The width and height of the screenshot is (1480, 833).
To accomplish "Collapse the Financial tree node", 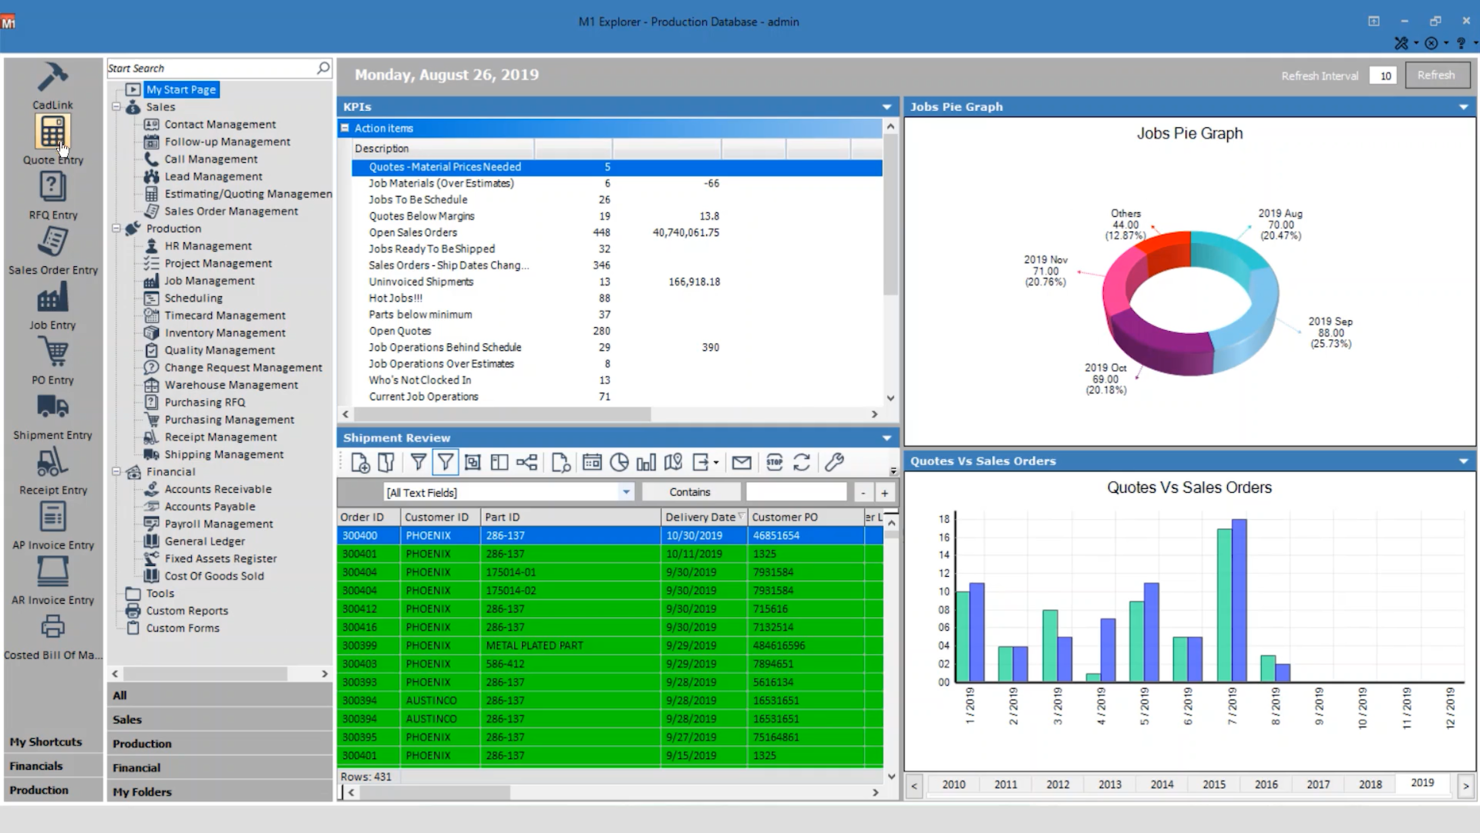I will 116,472.
